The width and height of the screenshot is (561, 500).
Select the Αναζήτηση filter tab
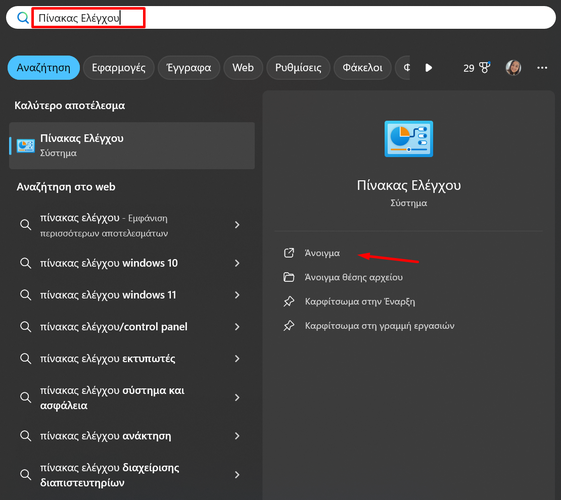point(44,68)
